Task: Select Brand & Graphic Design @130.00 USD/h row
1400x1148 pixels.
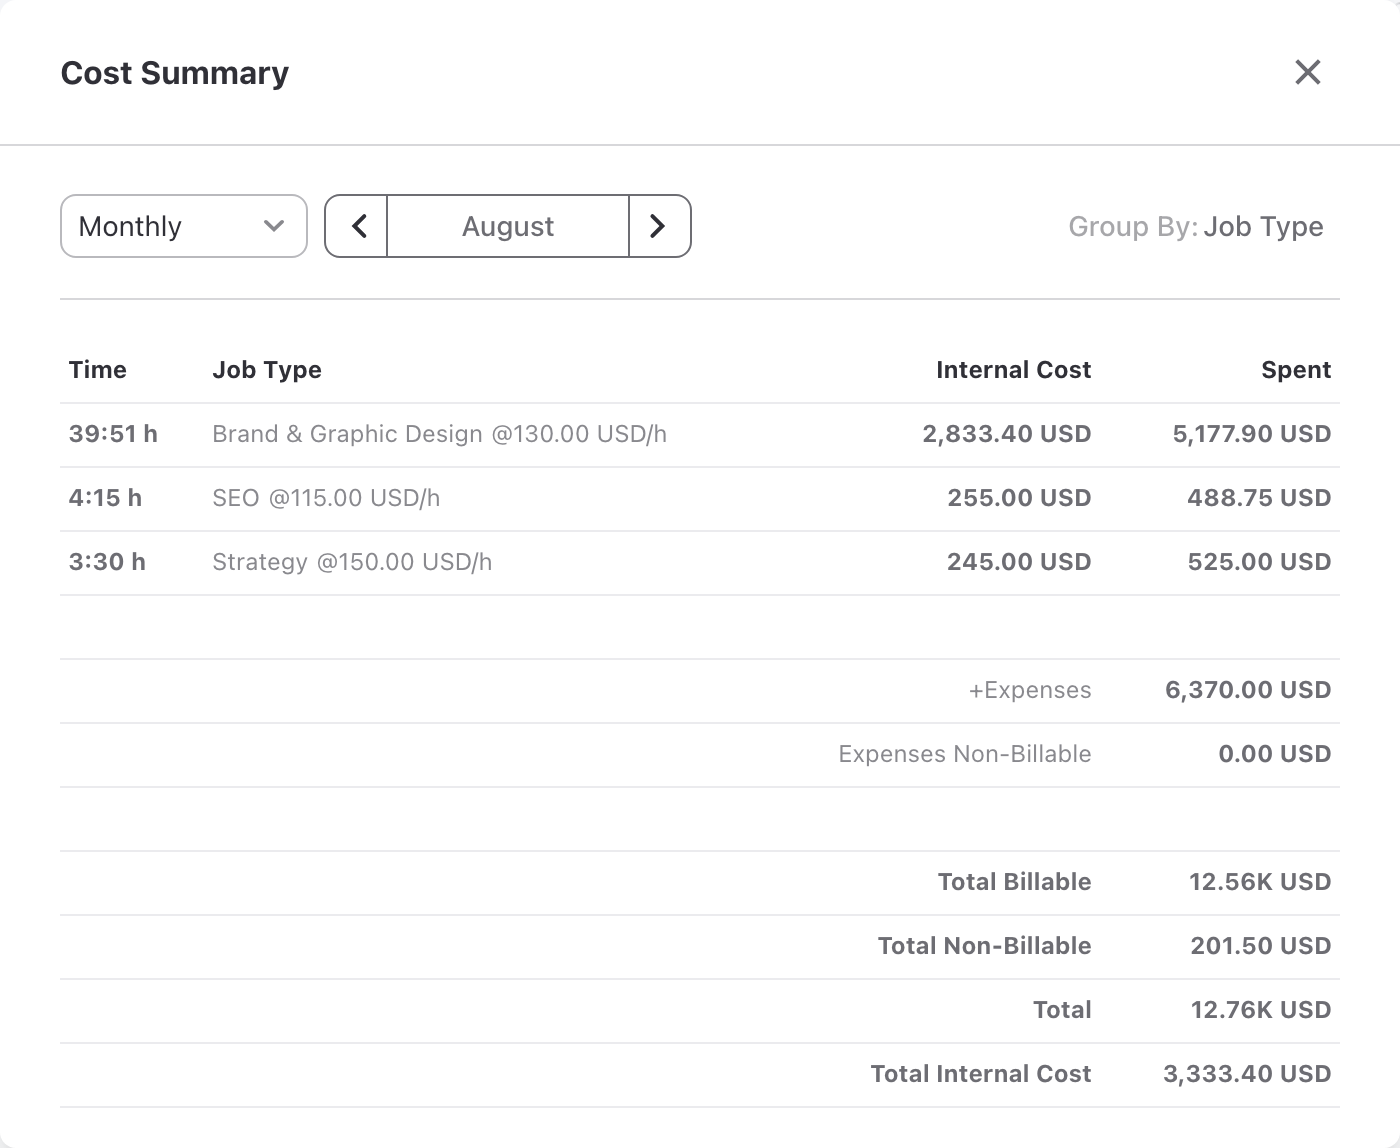Action: 700,435
